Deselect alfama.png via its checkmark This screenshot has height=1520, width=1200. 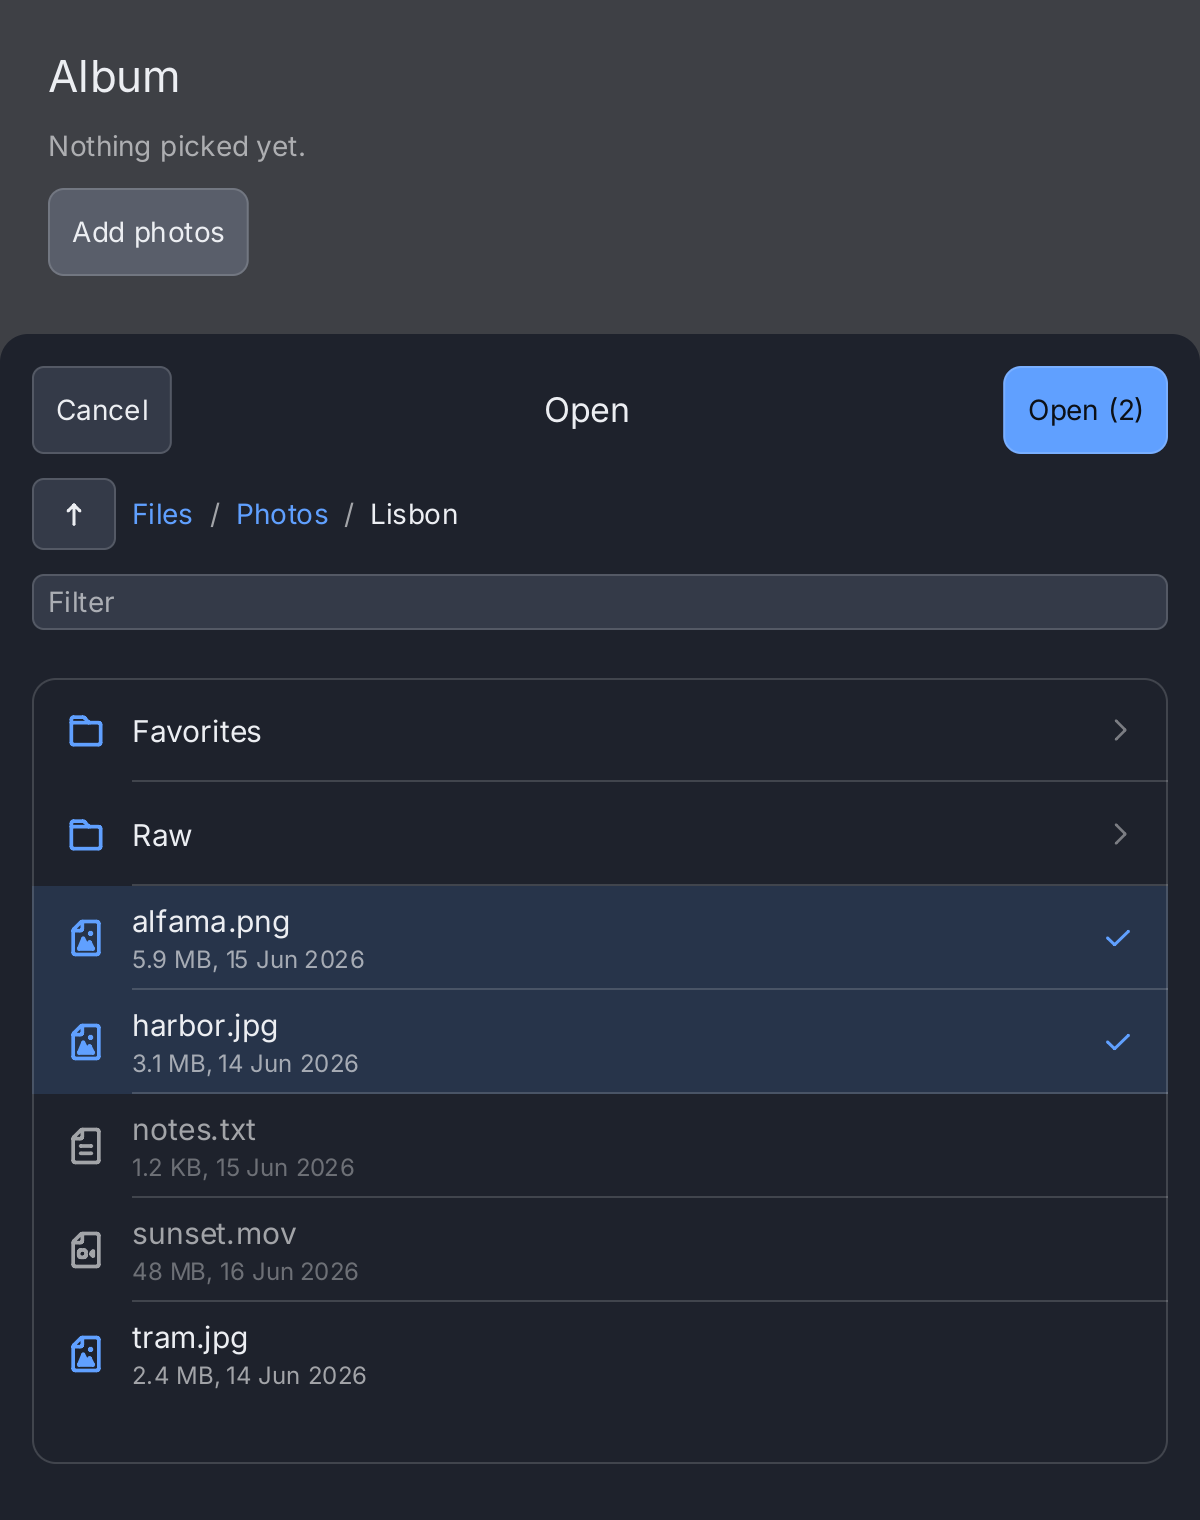pos(1118,938)
